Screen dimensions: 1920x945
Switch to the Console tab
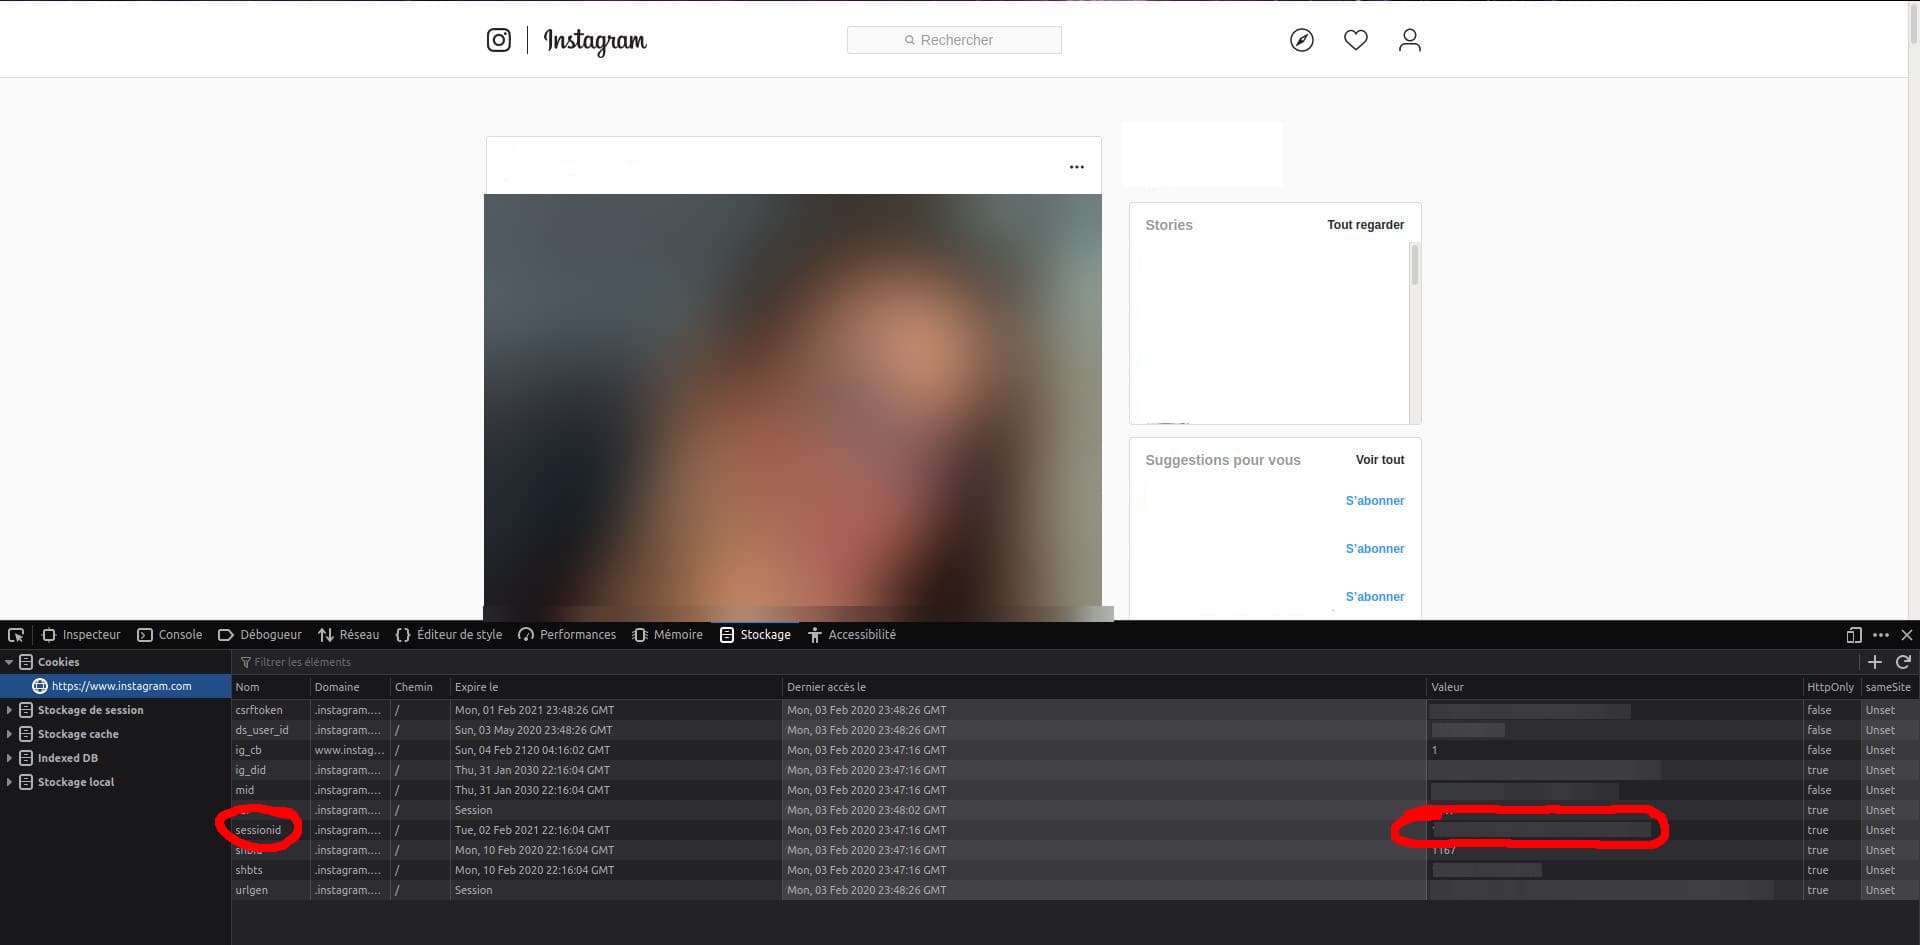[170, 635]
